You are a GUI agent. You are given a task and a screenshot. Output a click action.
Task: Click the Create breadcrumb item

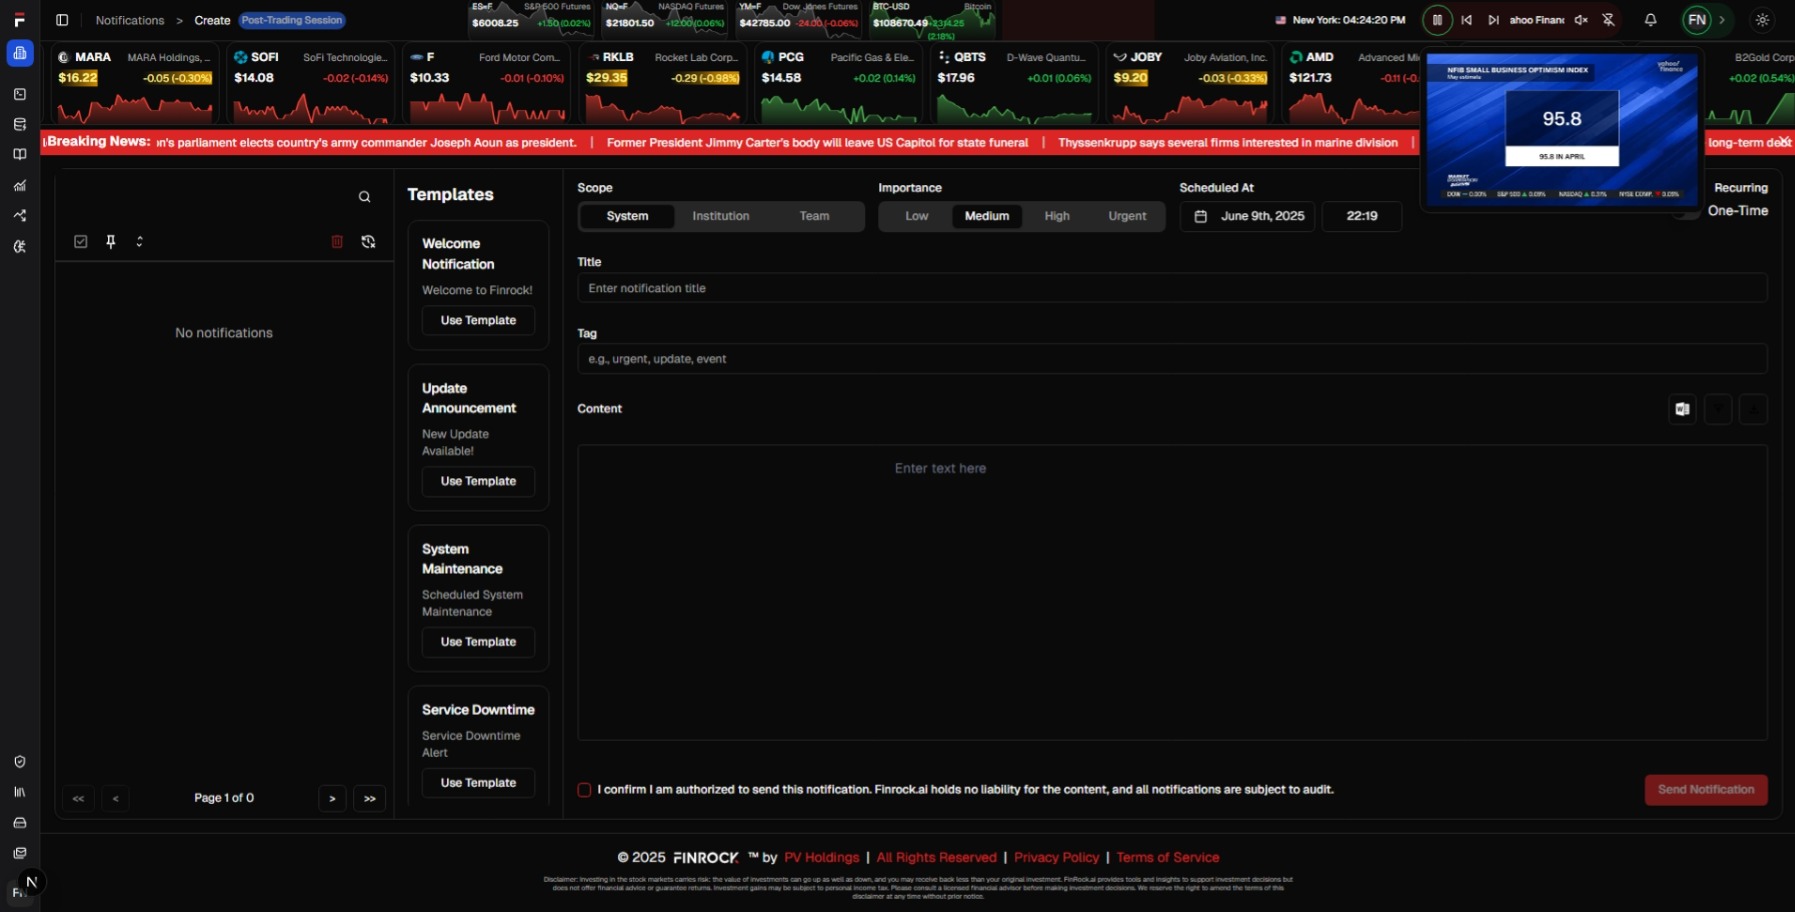click(212, 20)
